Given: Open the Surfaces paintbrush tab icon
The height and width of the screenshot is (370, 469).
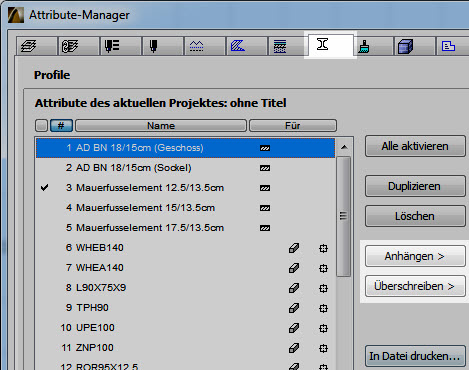Looking at the screenshot, I should (364, 47).
